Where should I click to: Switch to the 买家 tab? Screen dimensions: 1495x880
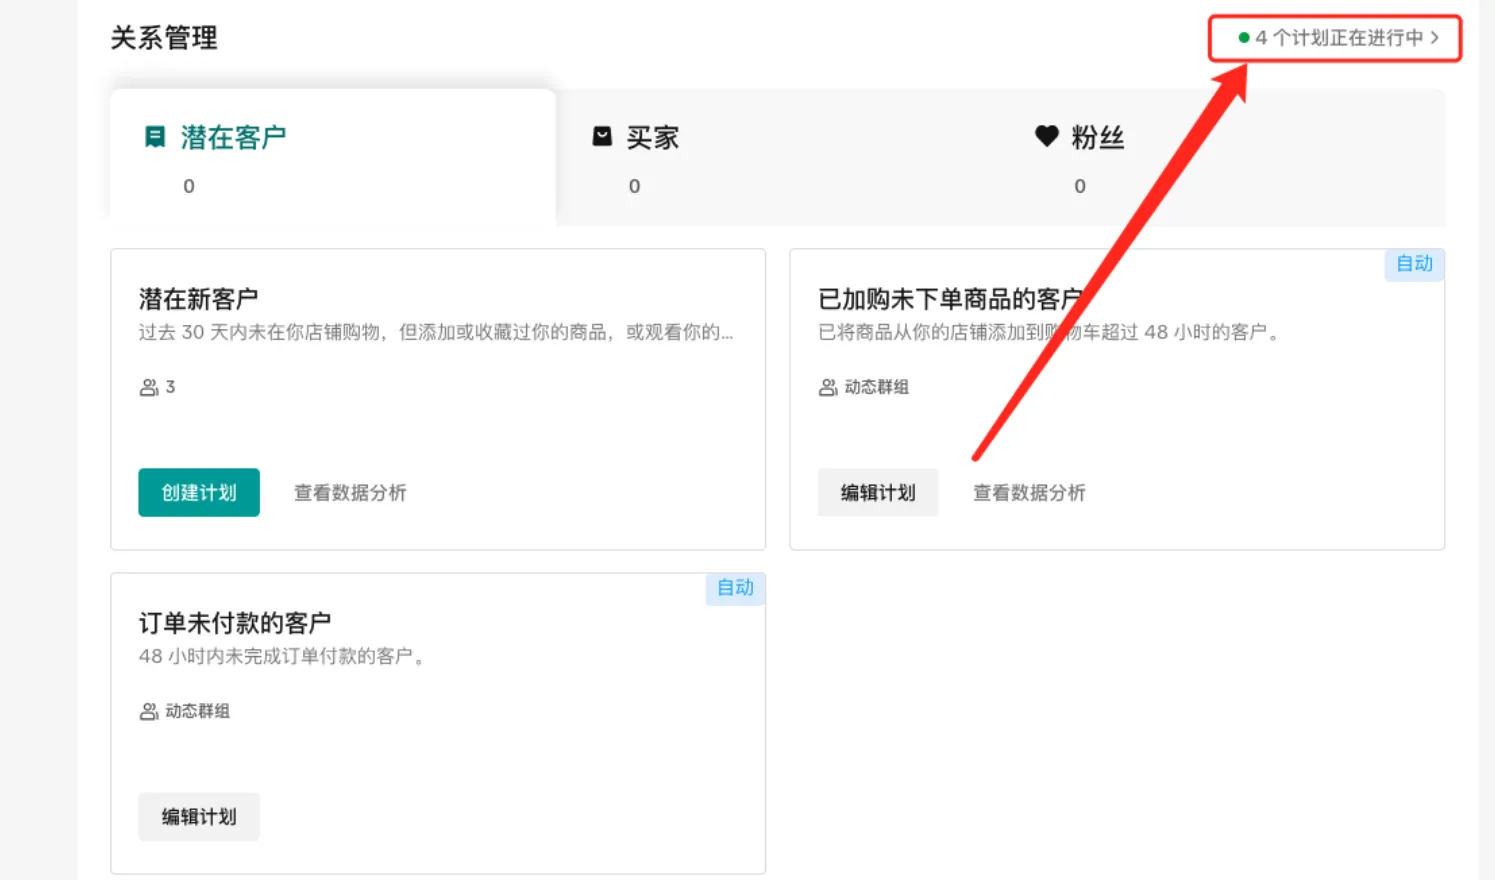(x=777, y=157)
